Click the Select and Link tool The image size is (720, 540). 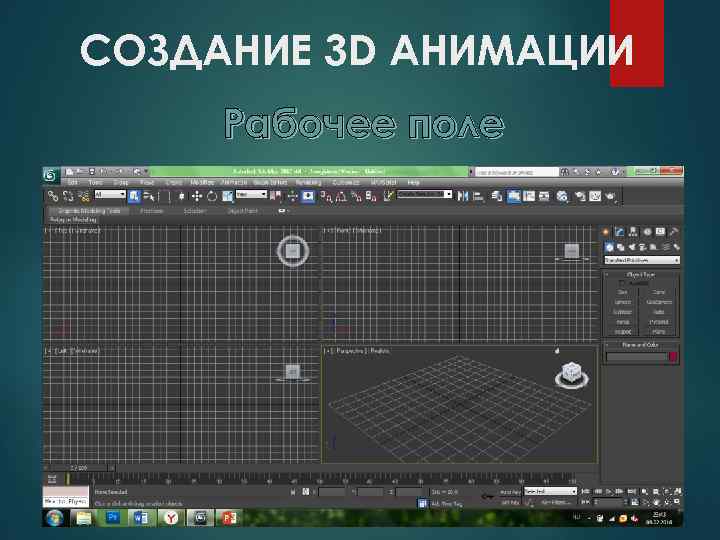[x=53, y=197]
